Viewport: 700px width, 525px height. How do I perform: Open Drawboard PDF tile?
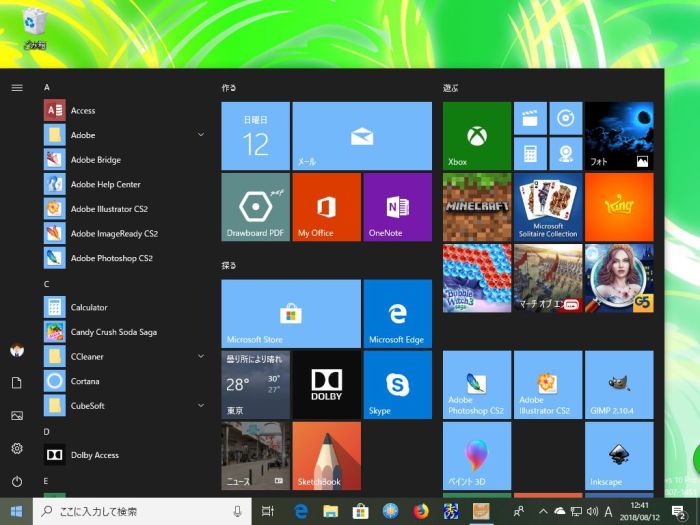(255, 207)
